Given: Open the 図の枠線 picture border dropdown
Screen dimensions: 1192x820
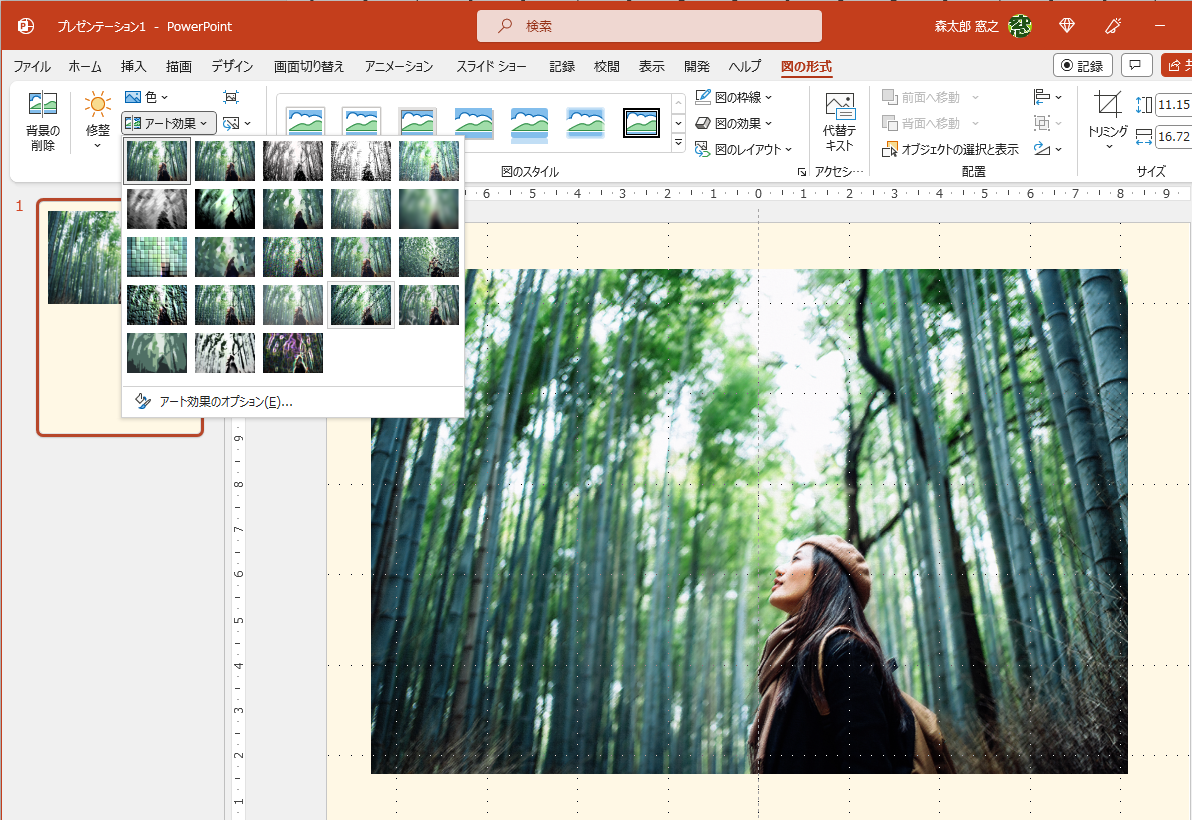Looking at the screenshot, I should (x=734, y=97).
